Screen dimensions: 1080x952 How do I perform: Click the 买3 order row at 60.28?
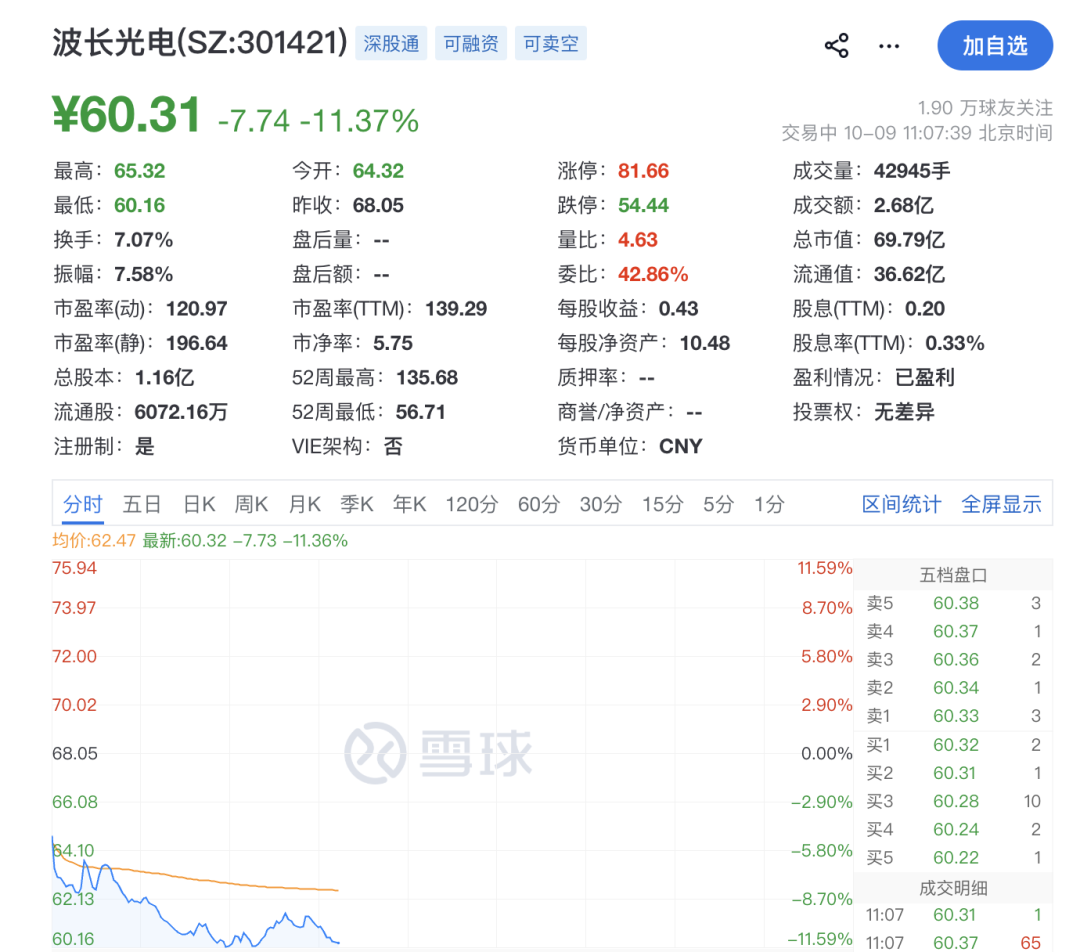pyautogui.click(x=953, y=802)
